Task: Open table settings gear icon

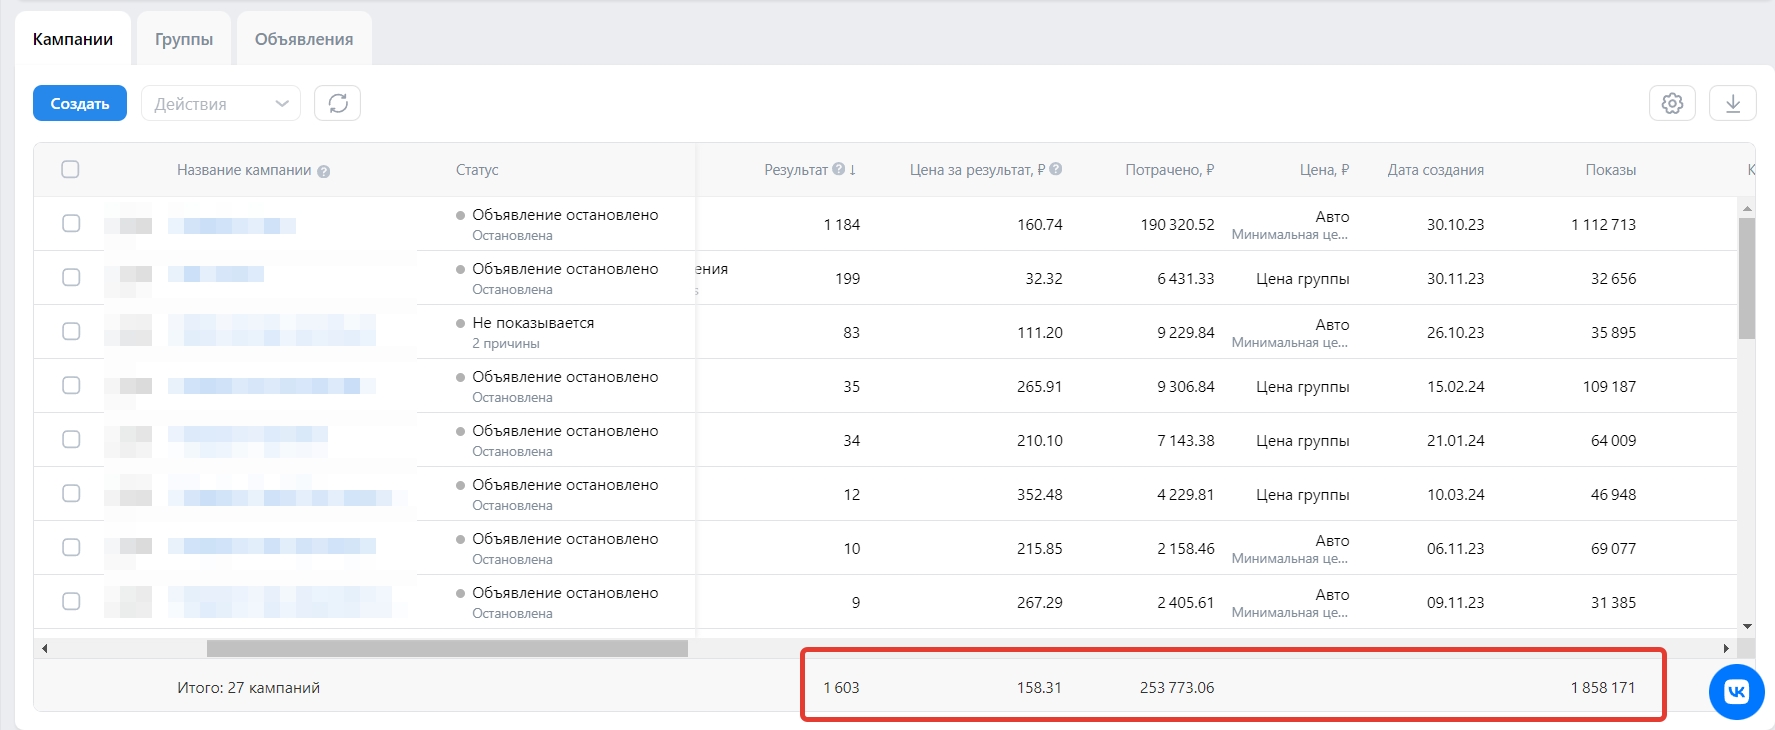Action: coord(1672,103)
